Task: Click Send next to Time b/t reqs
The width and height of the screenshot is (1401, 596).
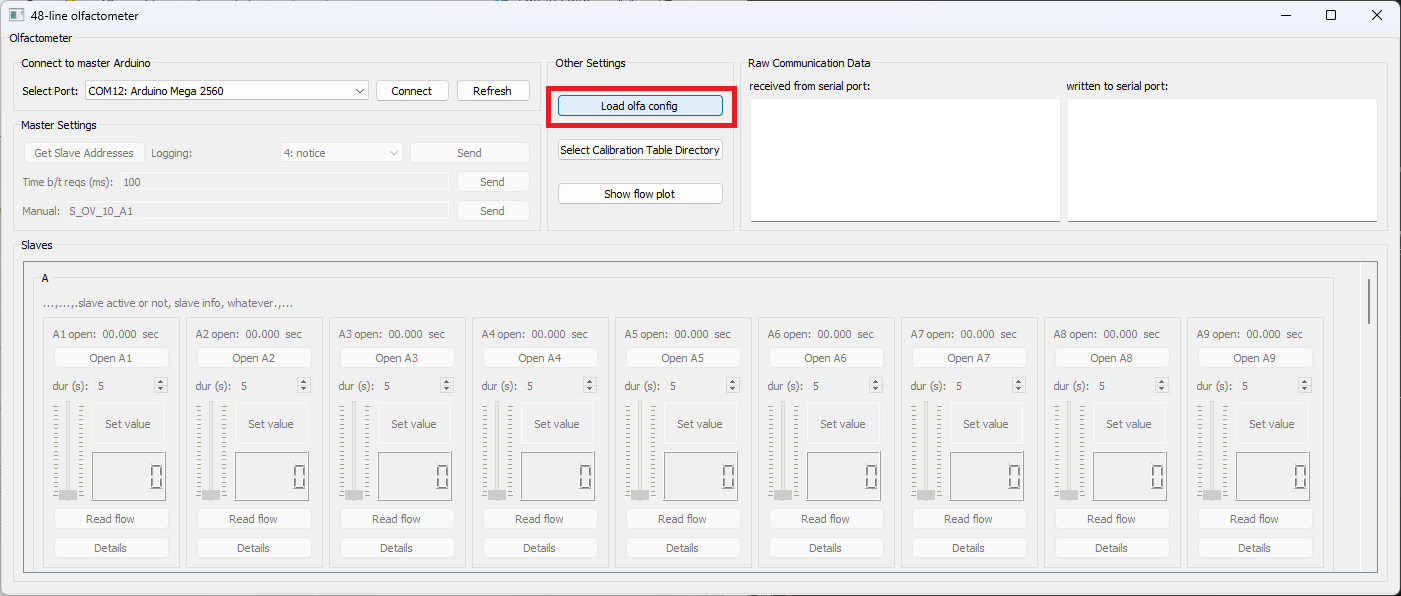Action: [493, 182]
